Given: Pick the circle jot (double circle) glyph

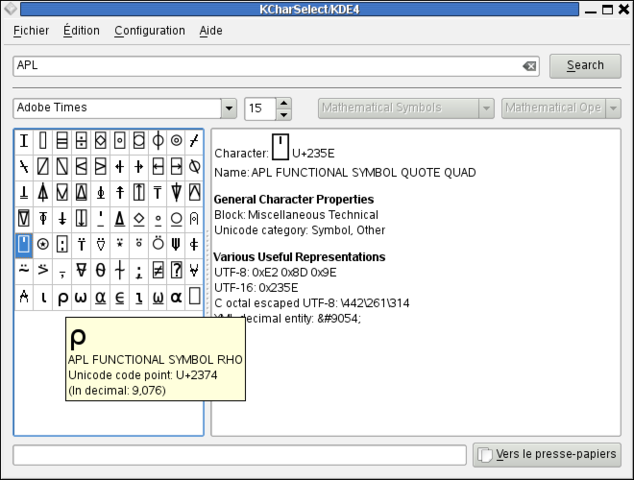Looking at the screenshot, I should click(176, 141).
